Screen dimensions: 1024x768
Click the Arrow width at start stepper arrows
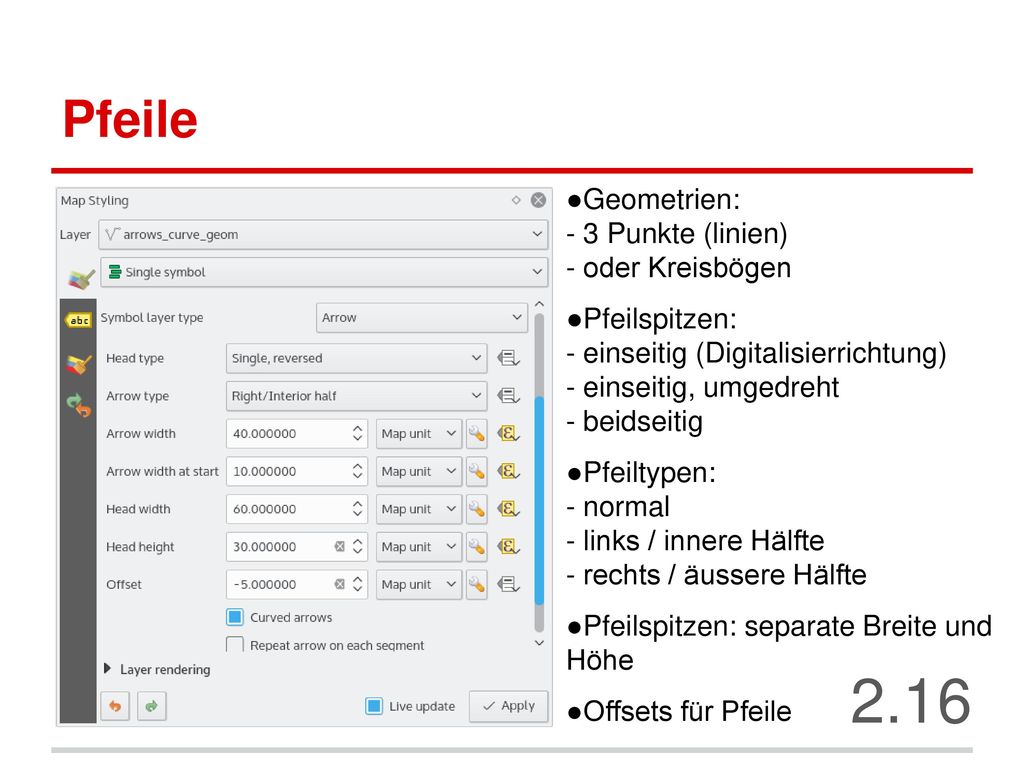(357, 472)
